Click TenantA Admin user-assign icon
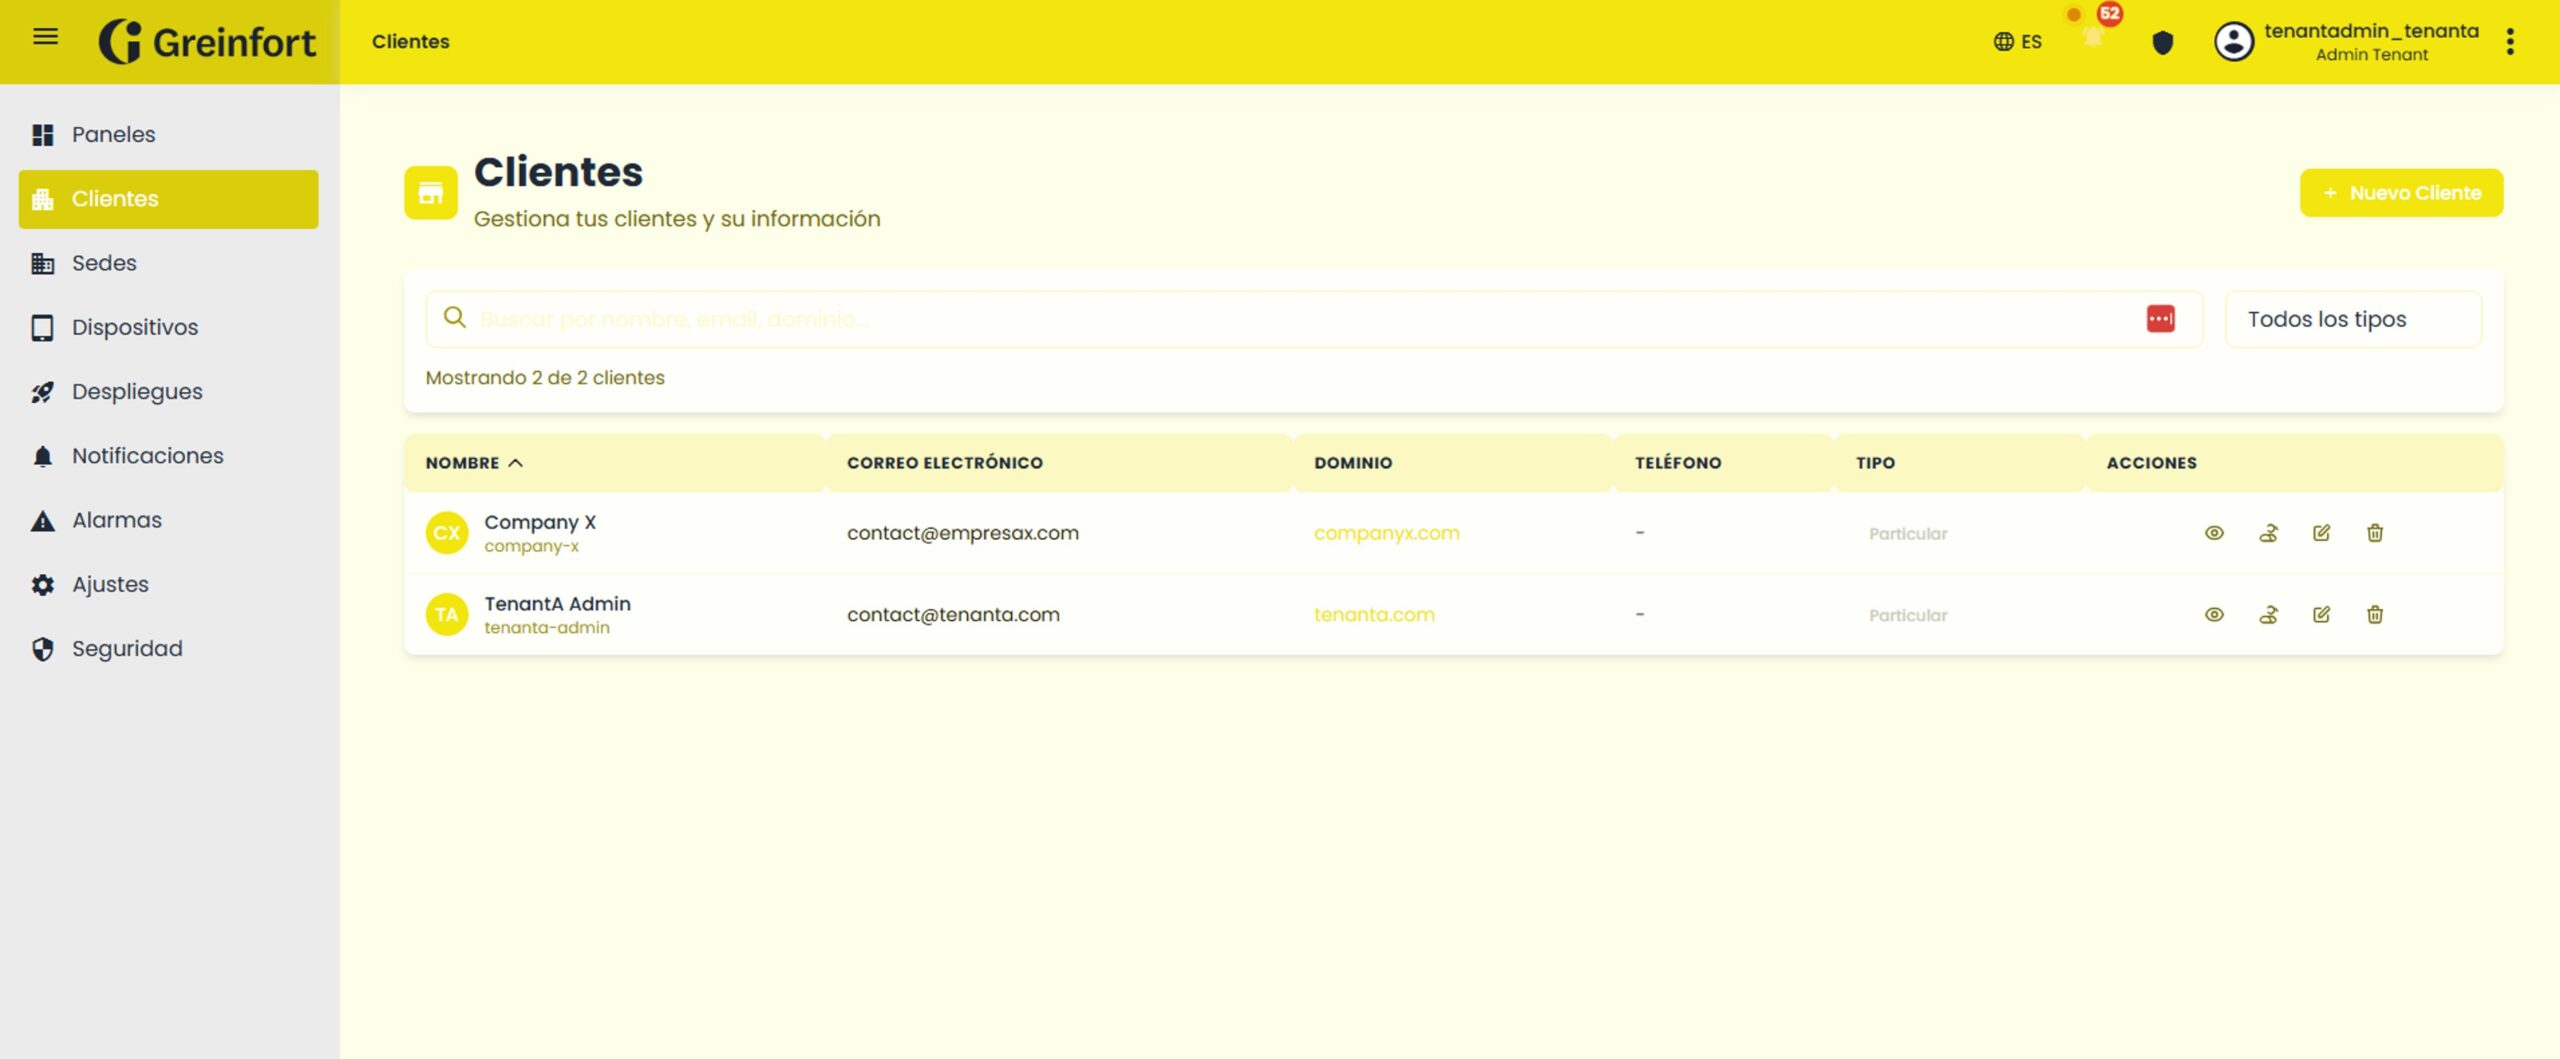This screenshot has width=2560, height=1059. point(2268,615)
